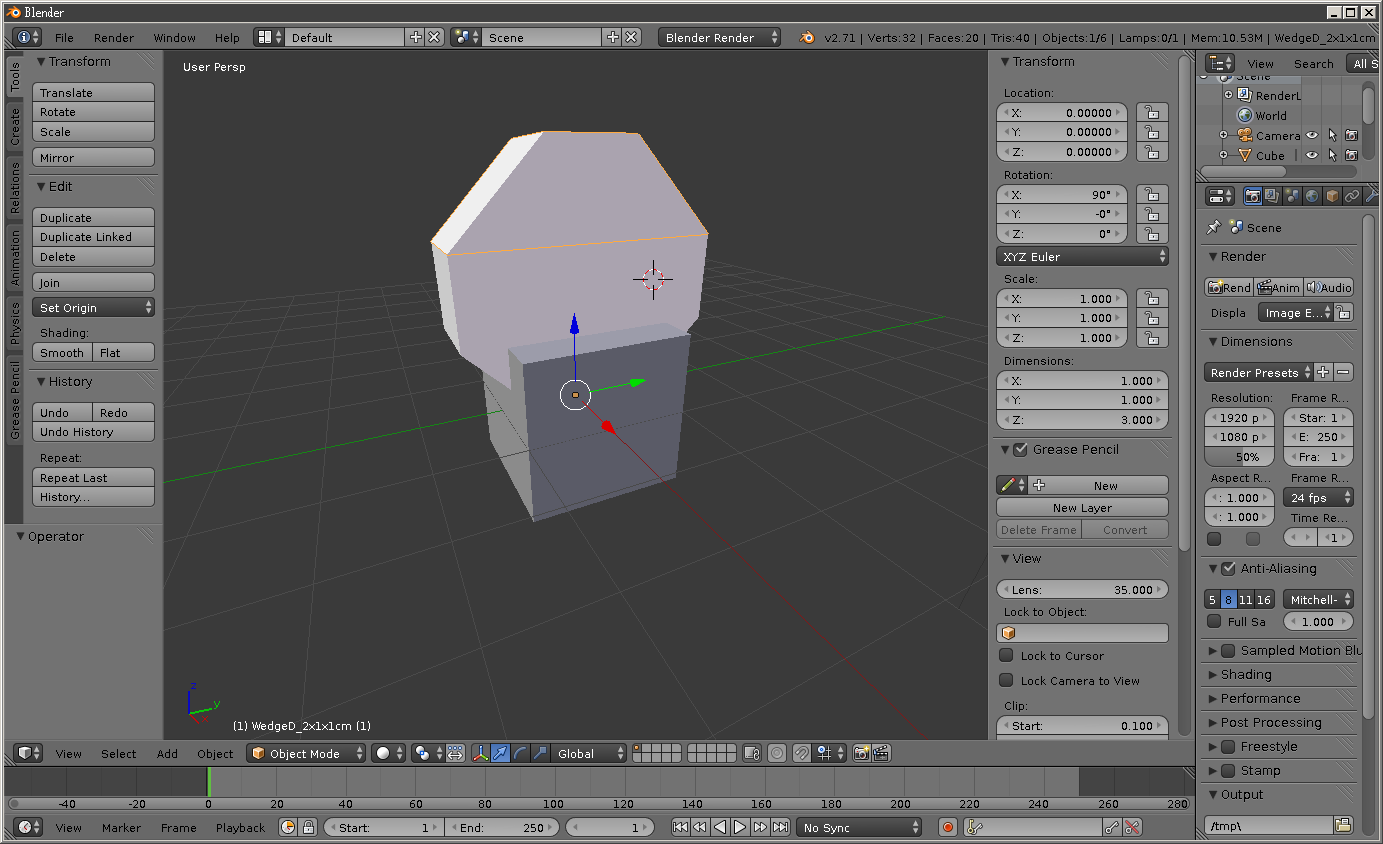Adjust the resolution 50% percentage slider

(x=1238, y=457)
